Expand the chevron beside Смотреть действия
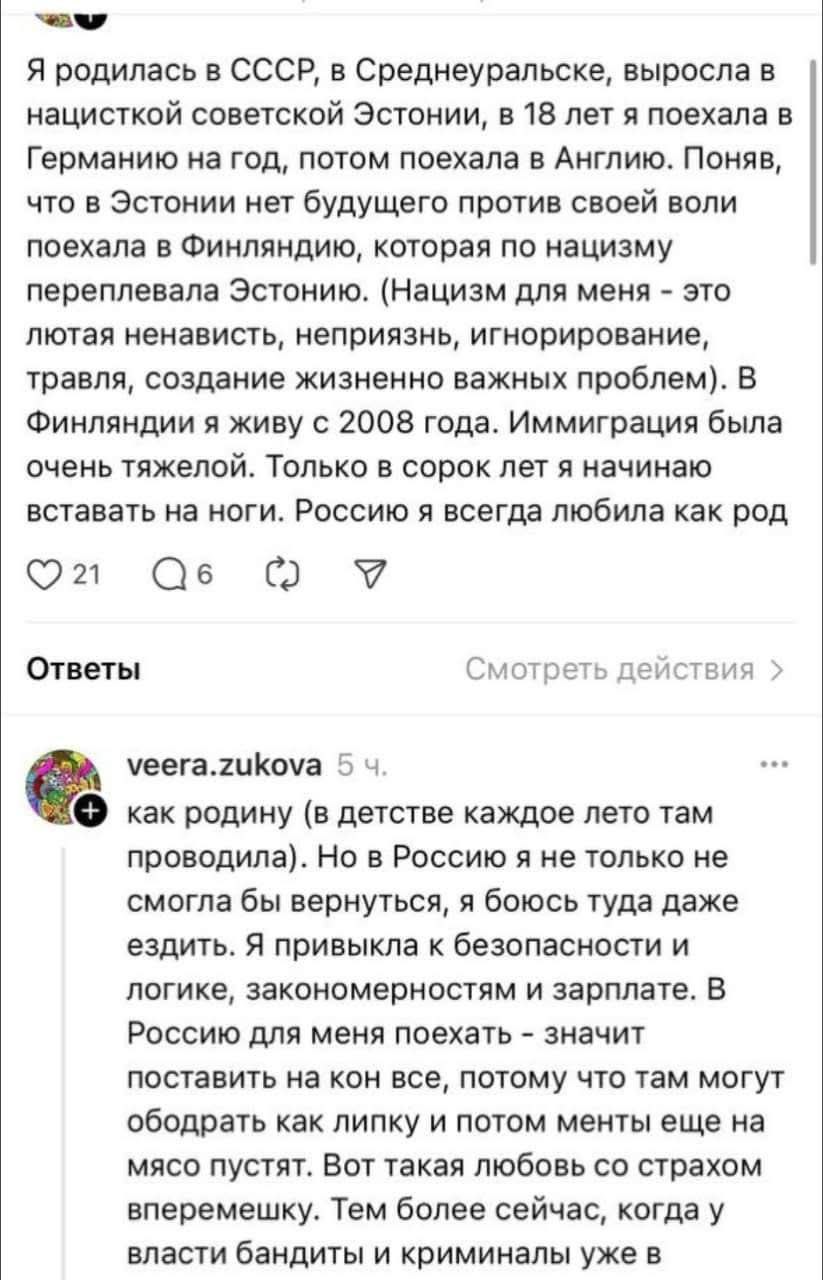 tap(779, 669)
